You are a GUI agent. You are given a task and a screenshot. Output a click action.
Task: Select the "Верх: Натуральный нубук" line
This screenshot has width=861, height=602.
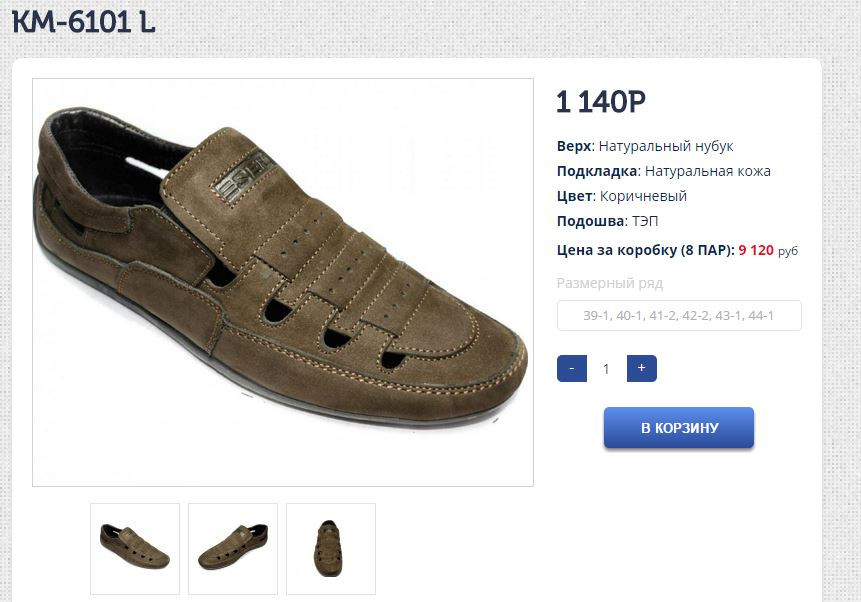[645, 147]
